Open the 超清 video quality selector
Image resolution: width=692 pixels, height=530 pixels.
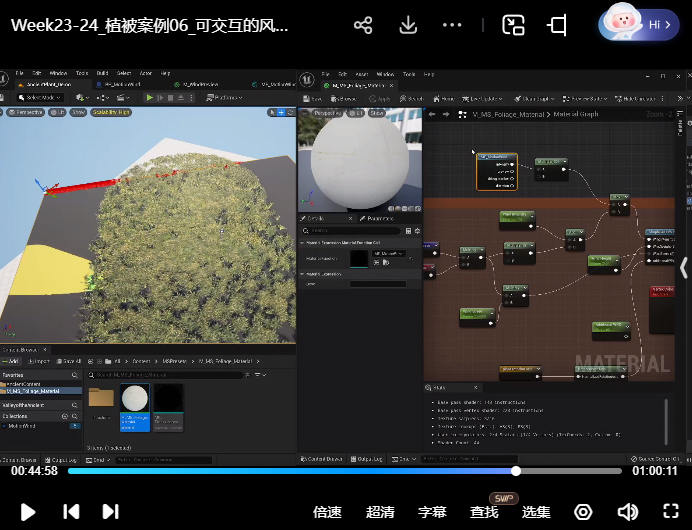[x=380, y=512]
